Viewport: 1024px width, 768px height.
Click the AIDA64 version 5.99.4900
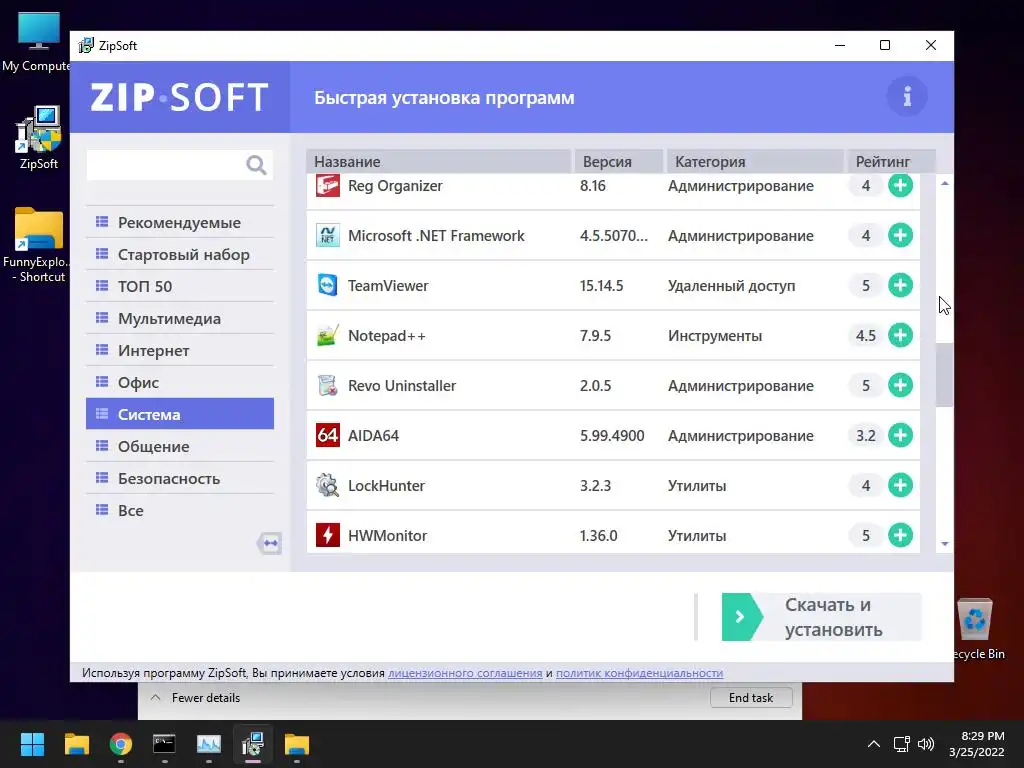tap(612, 436)
